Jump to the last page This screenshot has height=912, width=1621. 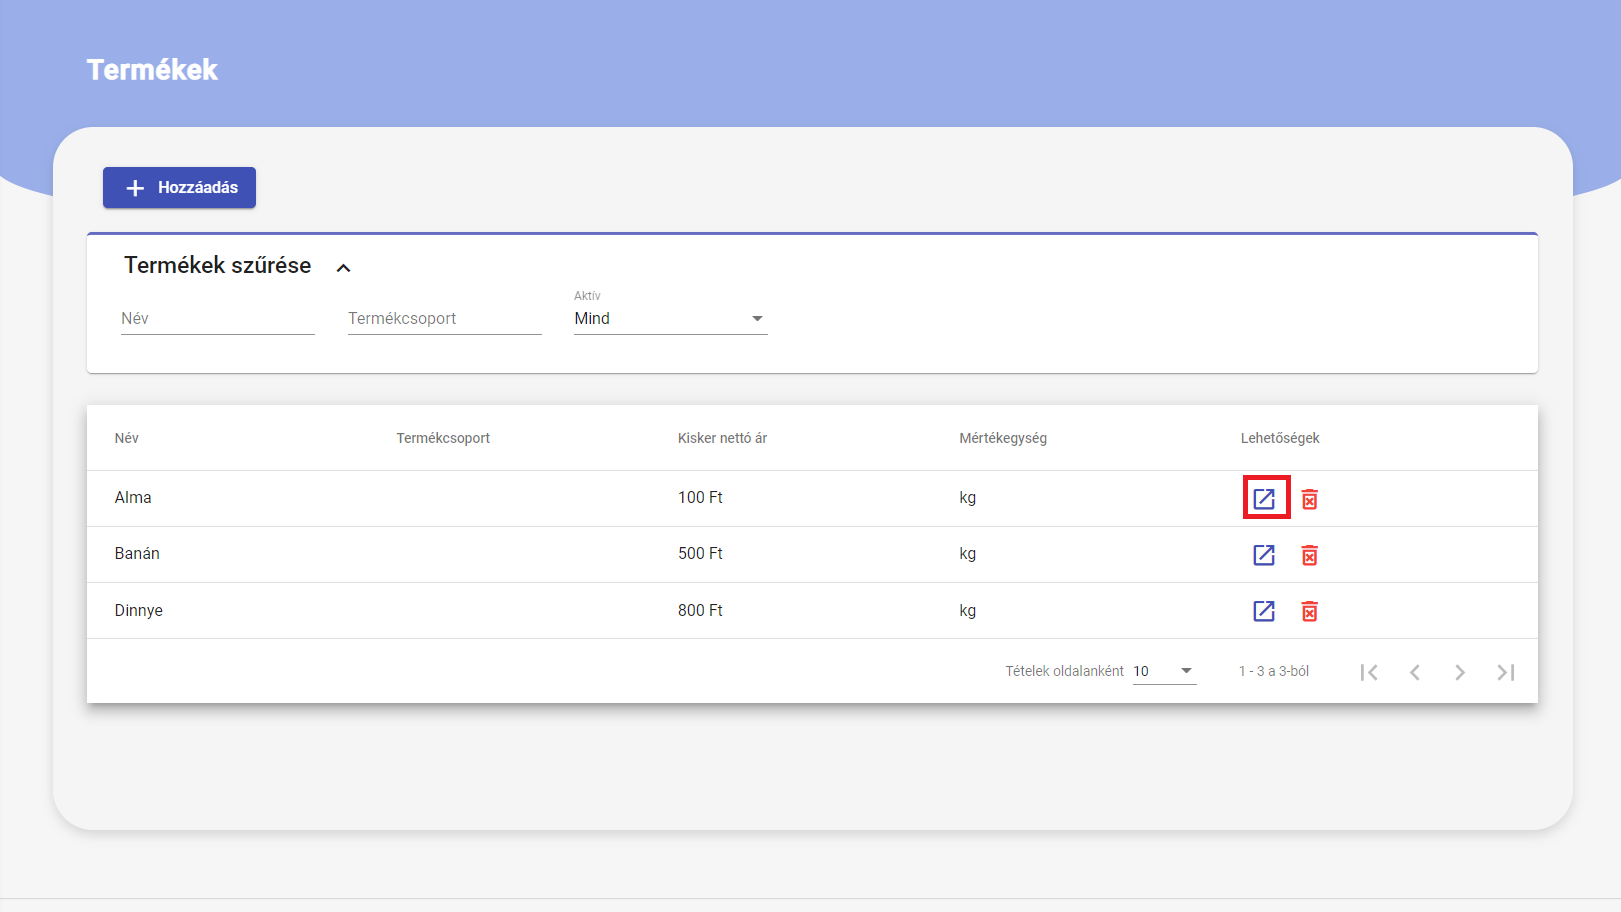click(x=1506, y=672)
